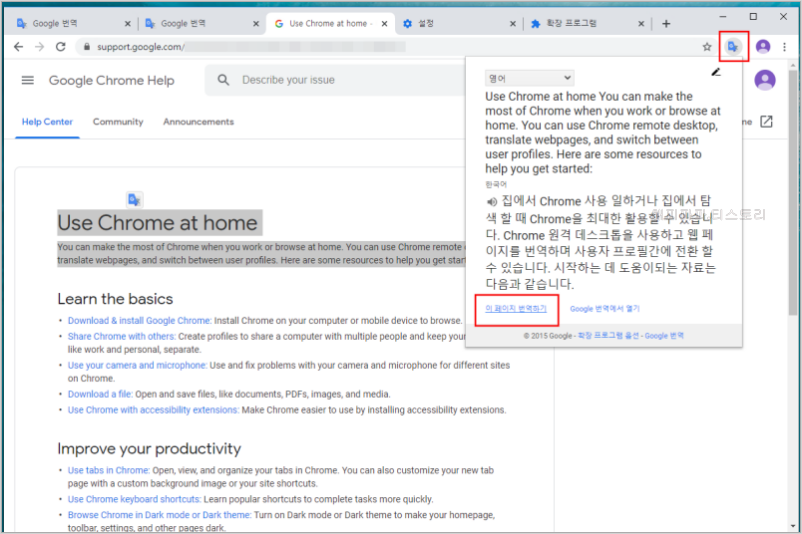
Task: Open 확장 프로그램 옵션 link in popup footer
Action: coord(608,336)
